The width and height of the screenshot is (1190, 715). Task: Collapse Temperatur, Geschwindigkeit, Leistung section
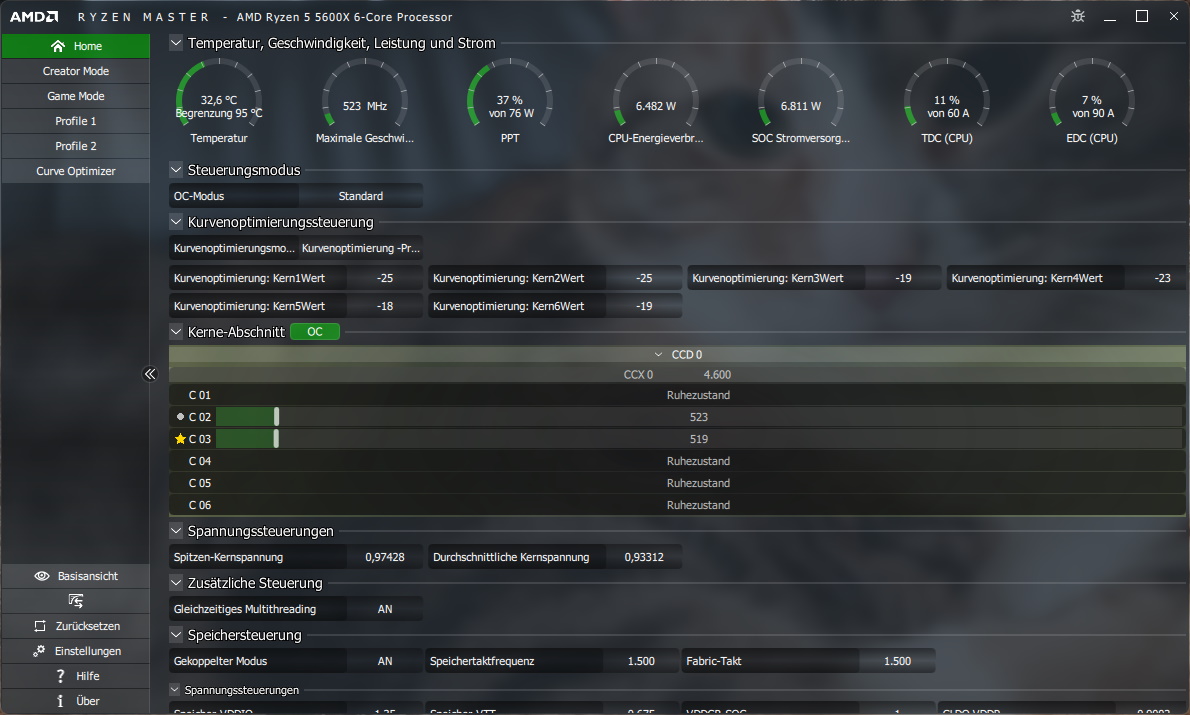coord(176,43)
